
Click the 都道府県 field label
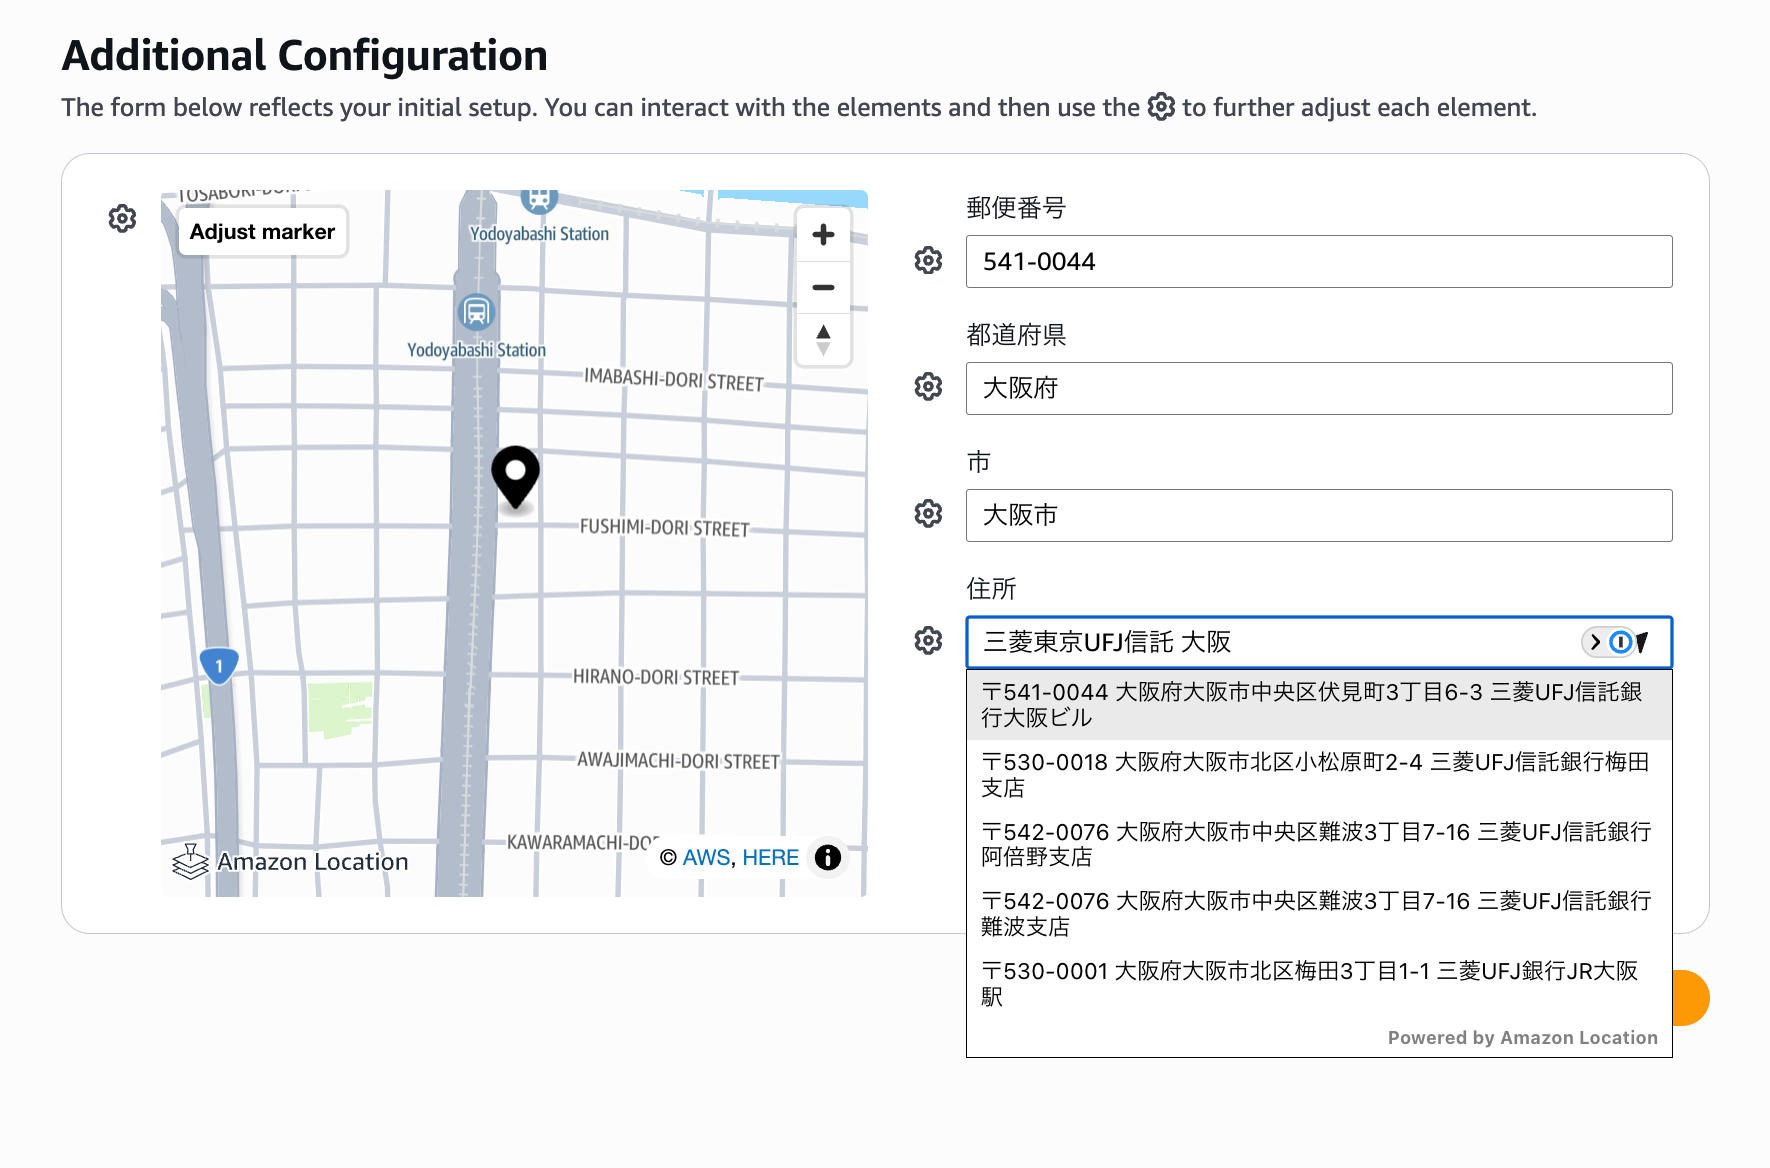click(x=1016, y=335)
